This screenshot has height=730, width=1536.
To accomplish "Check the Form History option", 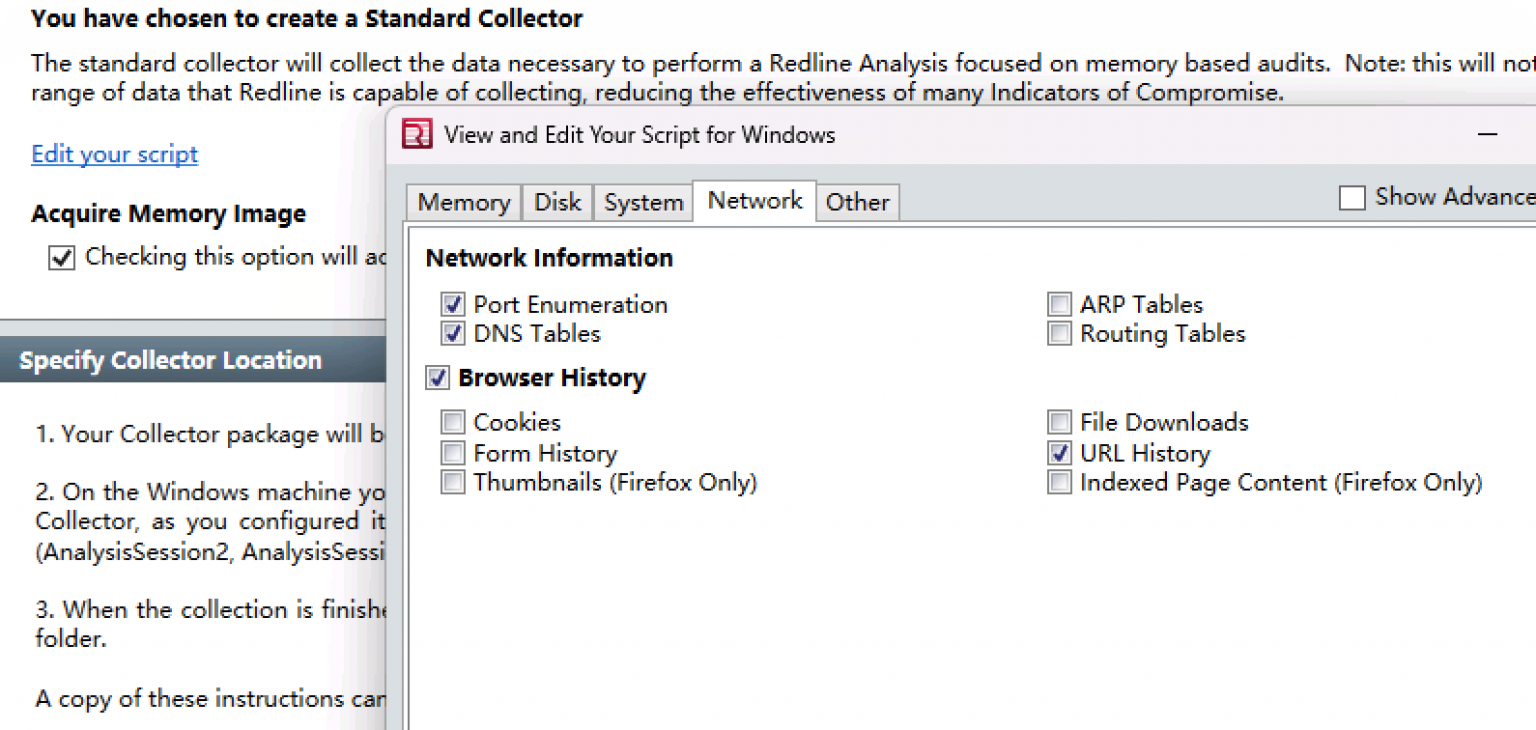I will [x=452, y=452].
